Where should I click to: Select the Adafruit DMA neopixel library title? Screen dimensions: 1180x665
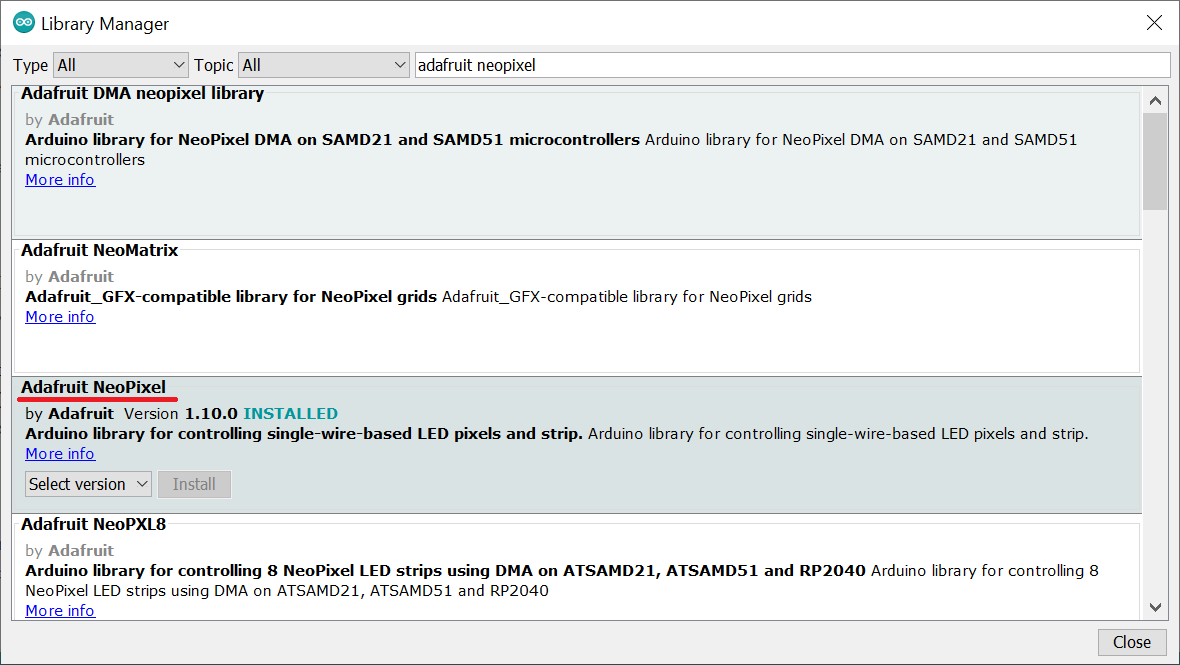click(x=142, y=93)
